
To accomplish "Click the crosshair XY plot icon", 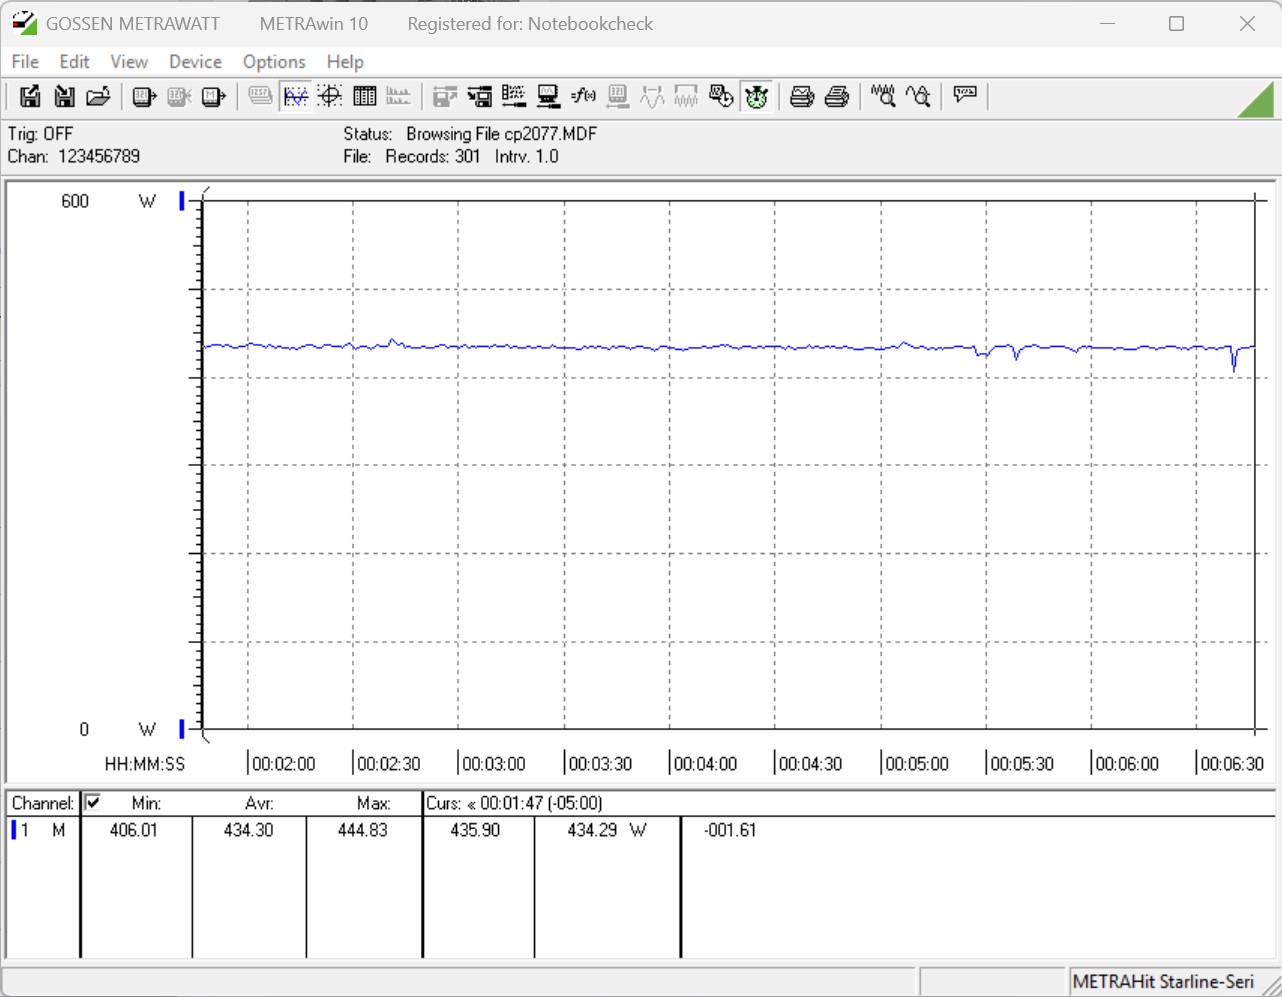I will [x=330, y=96].
